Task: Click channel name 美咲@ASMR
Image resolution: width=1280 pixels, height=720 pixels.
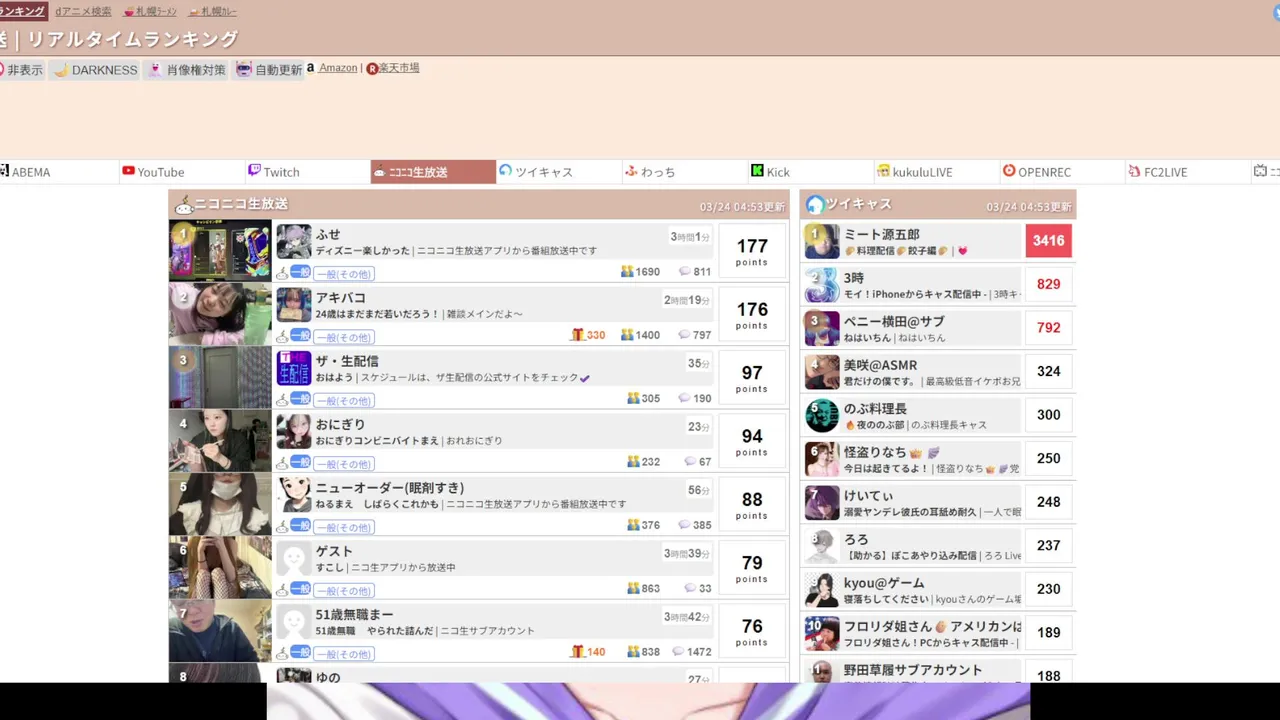Action: coord(880,365)
